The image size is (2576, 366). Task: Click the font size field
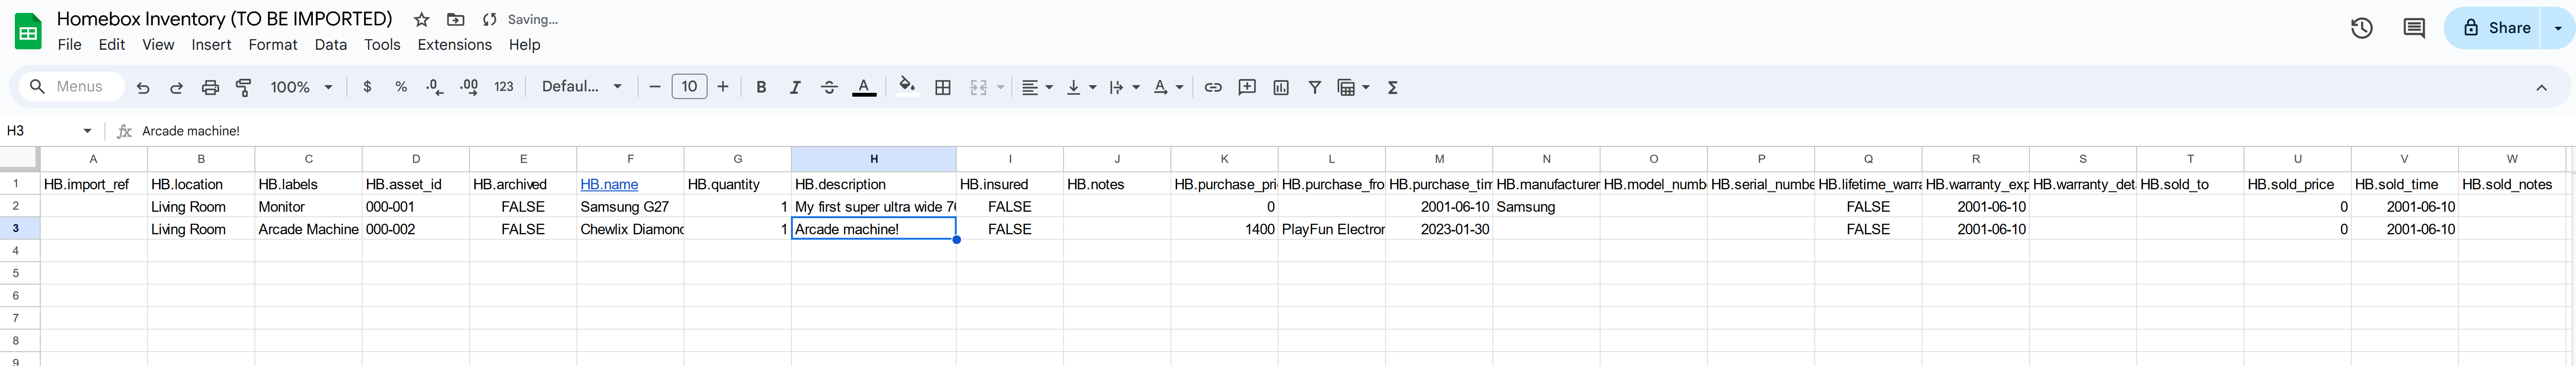click(x=689, y=87)
